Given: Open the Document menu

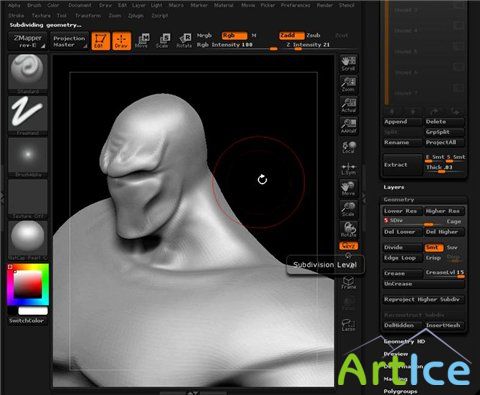Looking at the screenshot, I should (x=80, y=5).
